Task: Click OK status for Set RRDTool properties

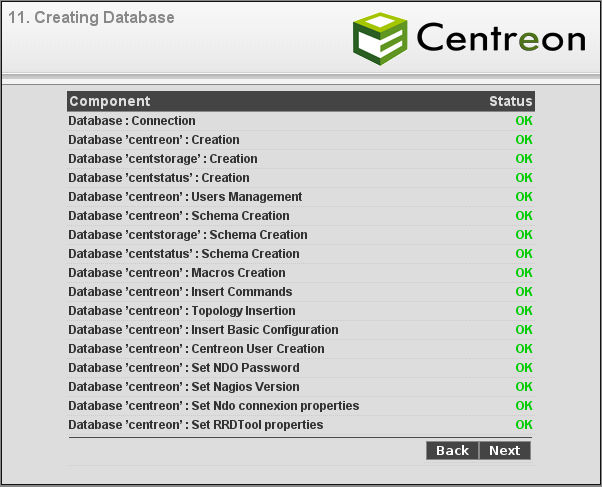Action: tap(524, 425)
